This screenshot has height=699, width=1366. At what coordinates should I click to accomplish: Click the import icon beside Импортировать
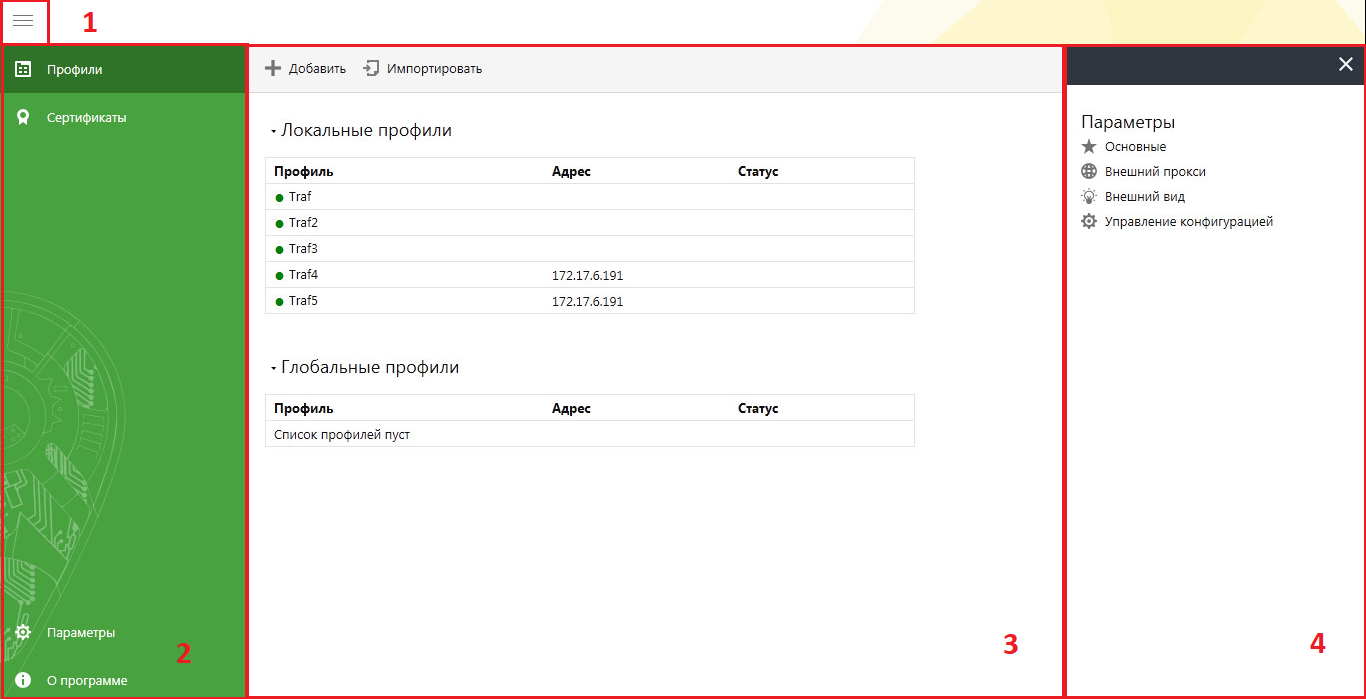371,69
